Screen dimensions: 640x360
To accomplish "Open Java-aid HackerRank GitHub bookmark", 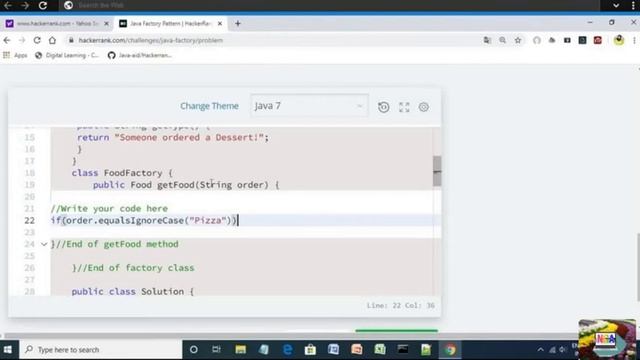I will point(140,55).
